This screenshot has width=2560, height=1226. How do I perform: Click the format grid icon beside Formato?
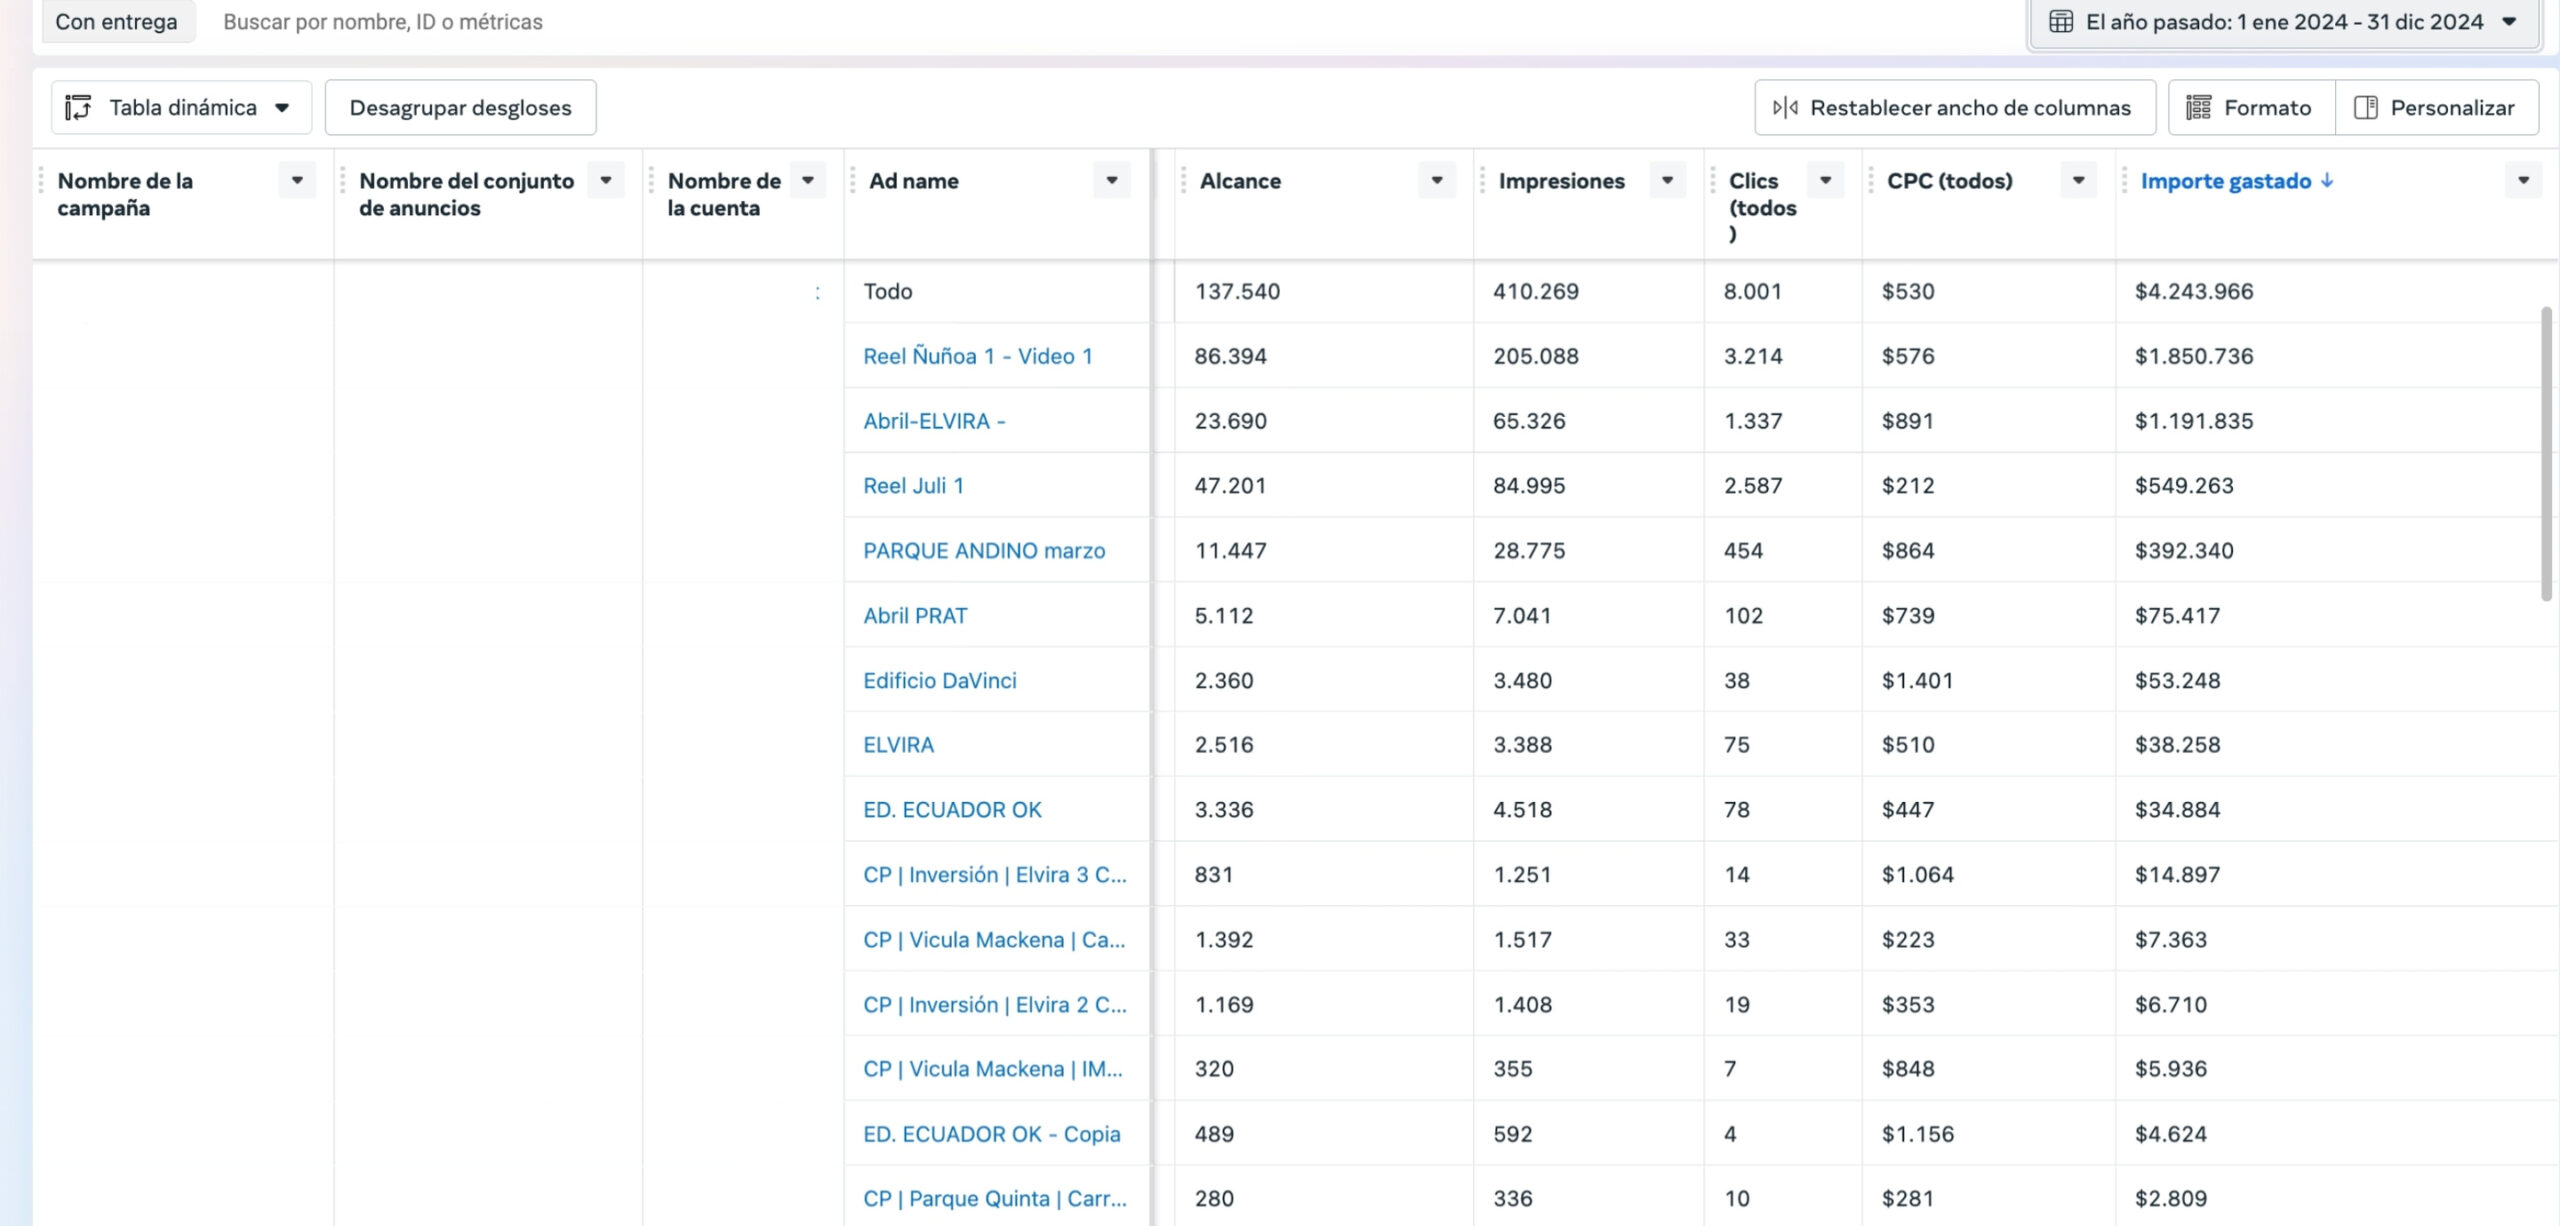pyautogui.click(x=2198, y=108)
